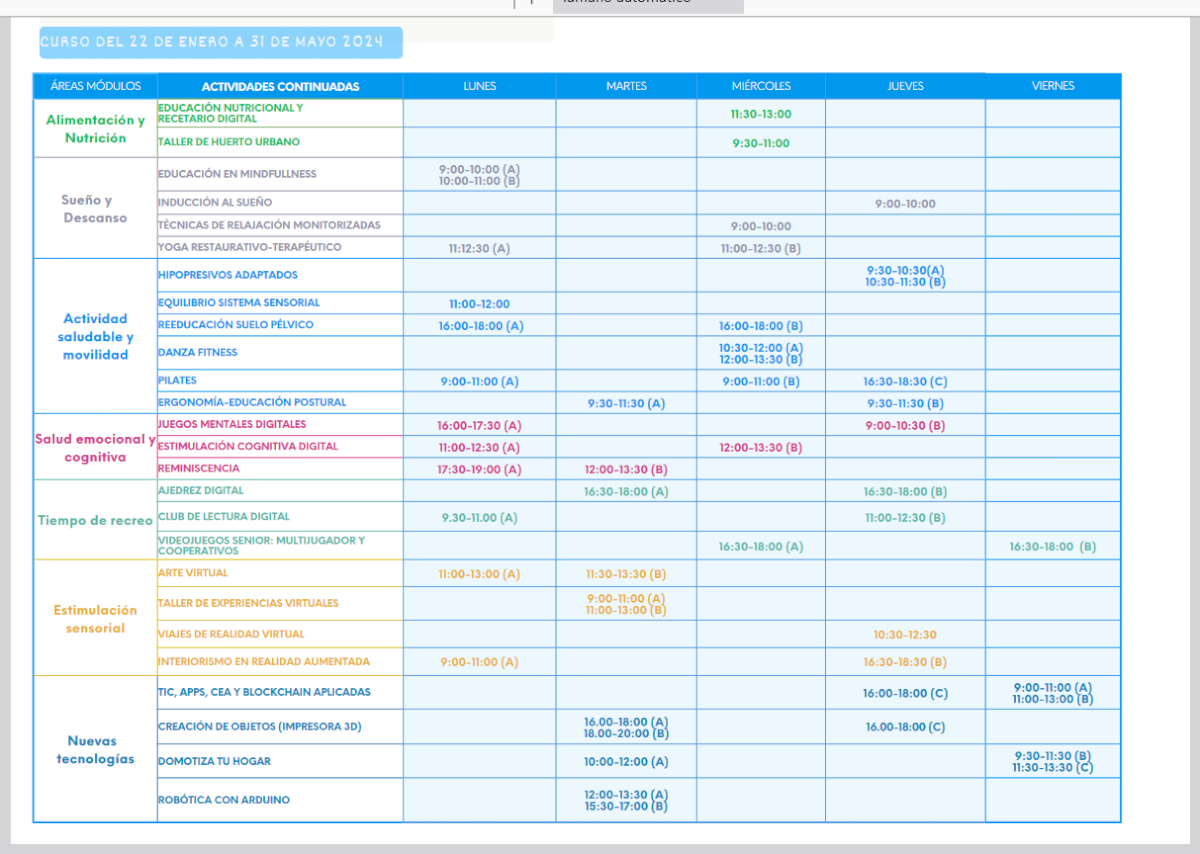This screenshot has width=1200, height=854.
Task: Select the ÁREAS MÓDULOS column header
Action: [x=96, y=86]
